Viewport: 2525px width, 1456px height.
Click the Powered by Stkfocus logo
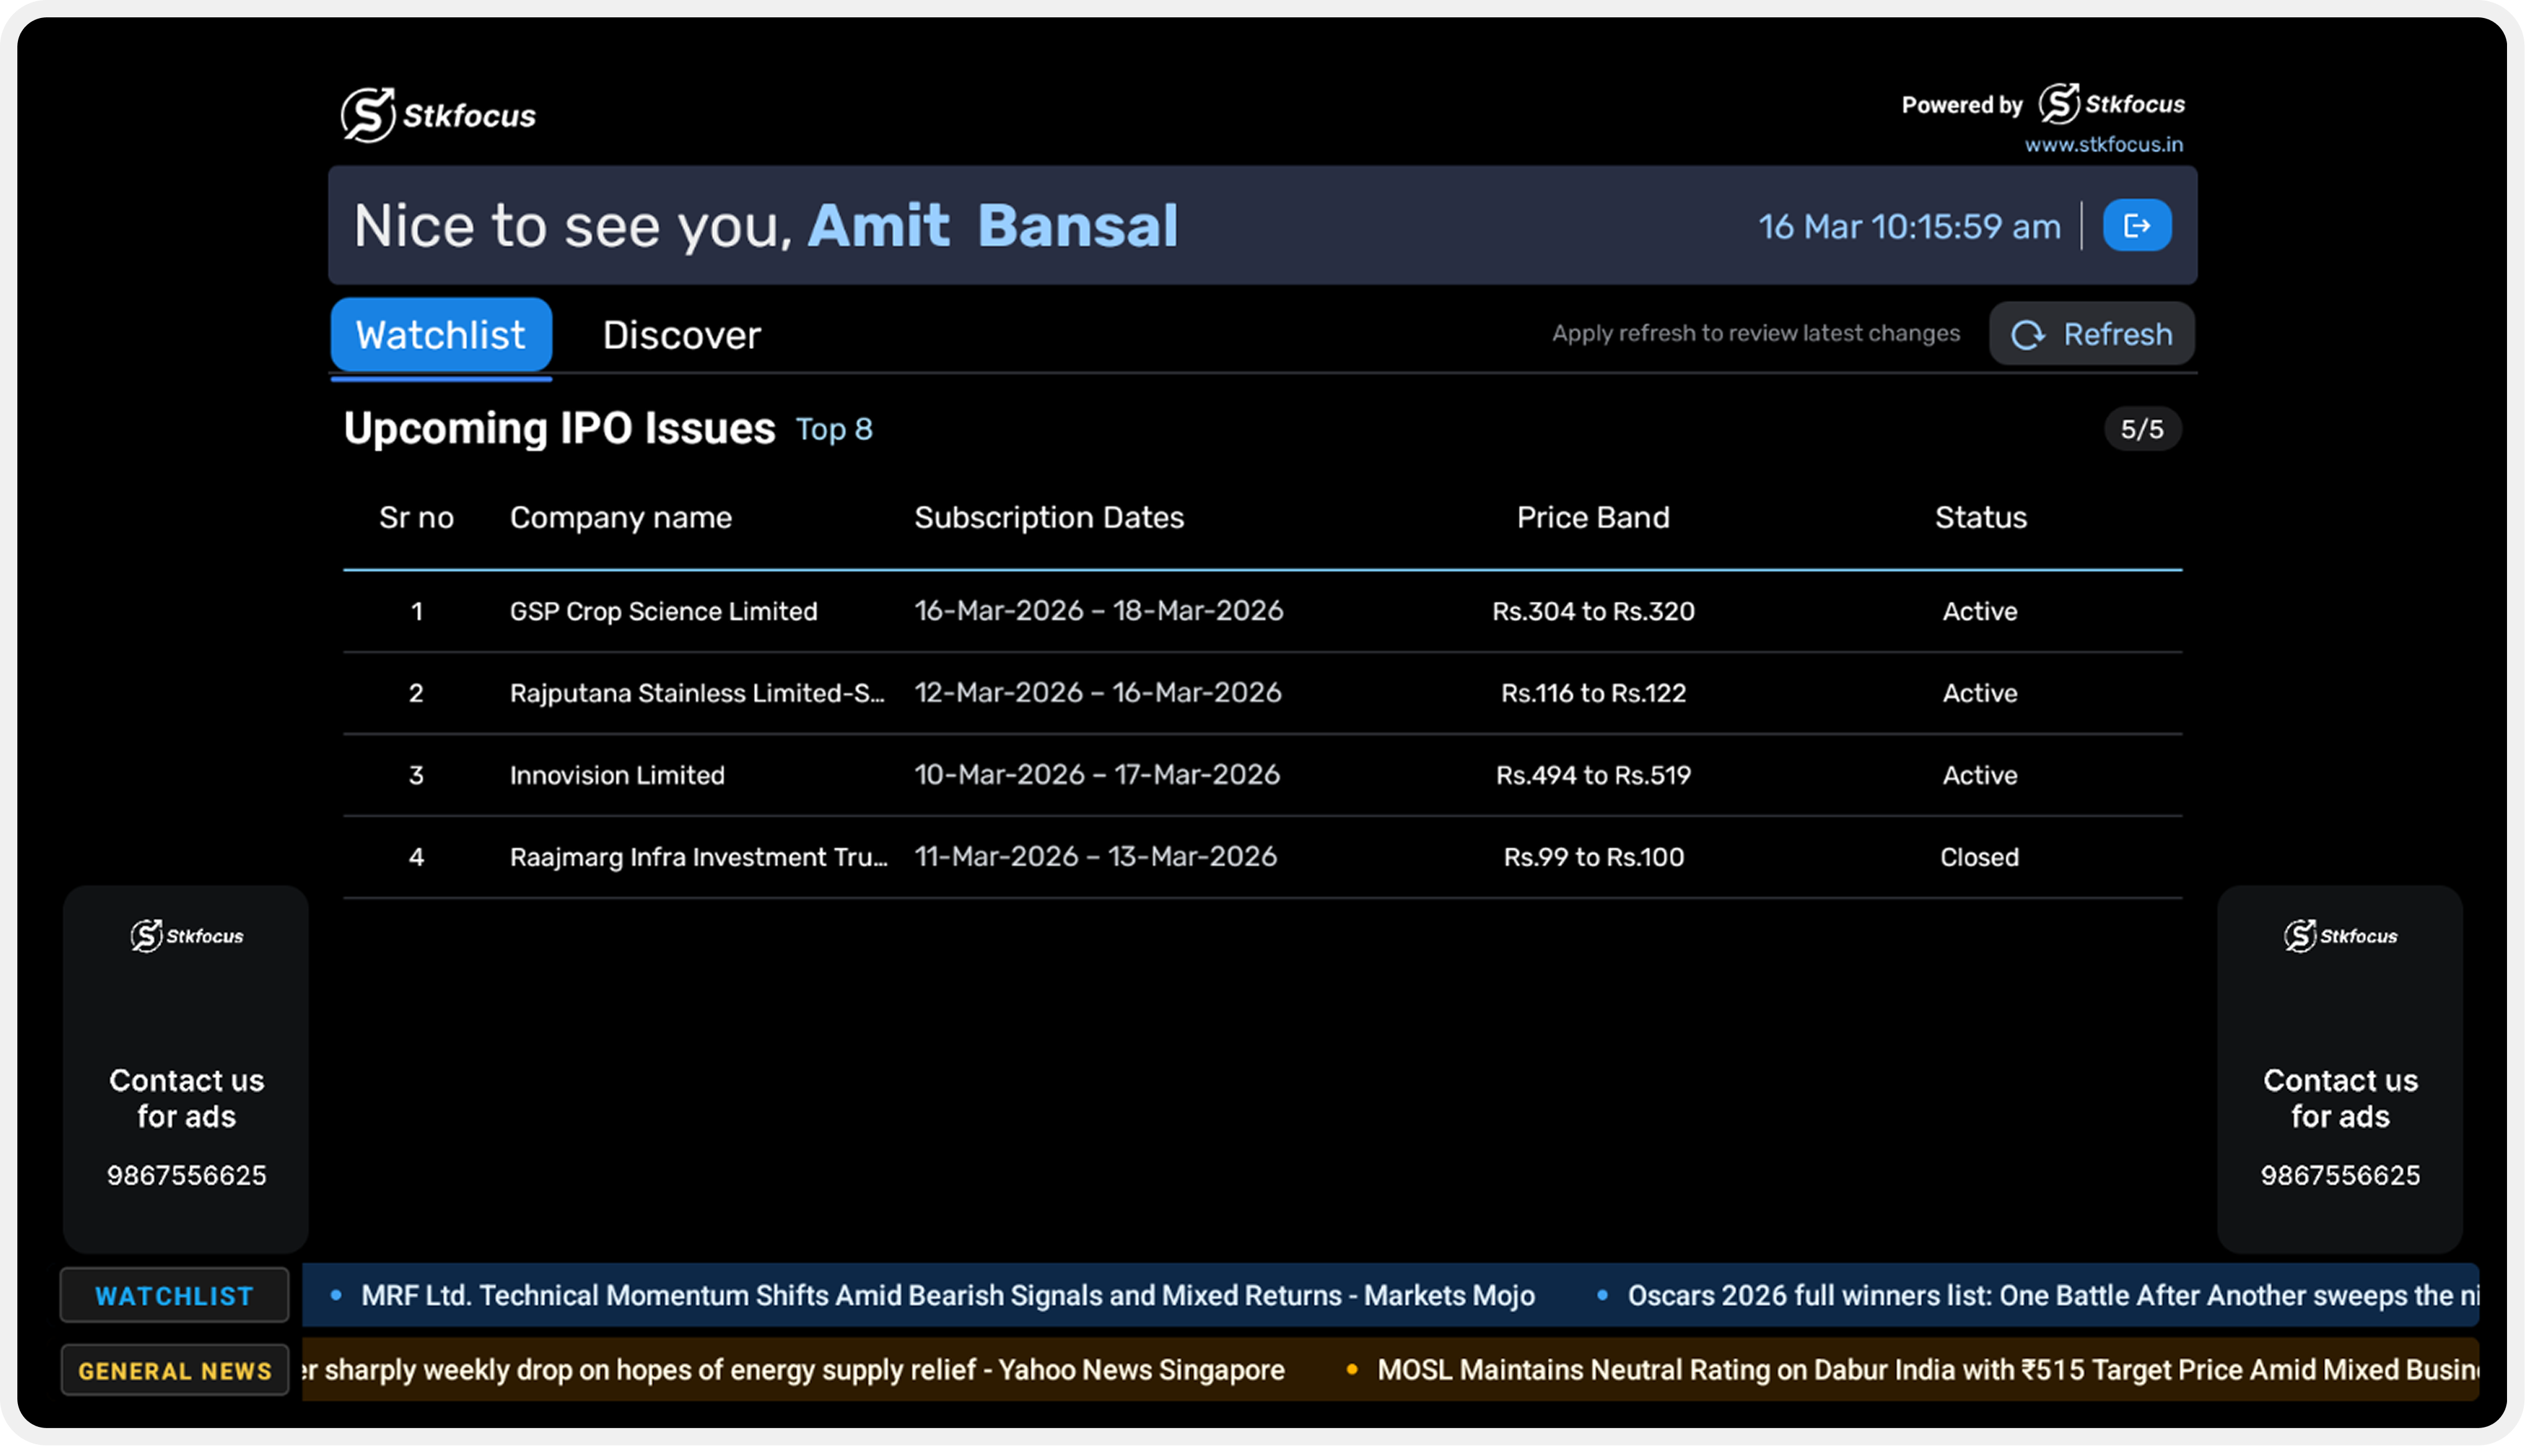(2111, 104)
